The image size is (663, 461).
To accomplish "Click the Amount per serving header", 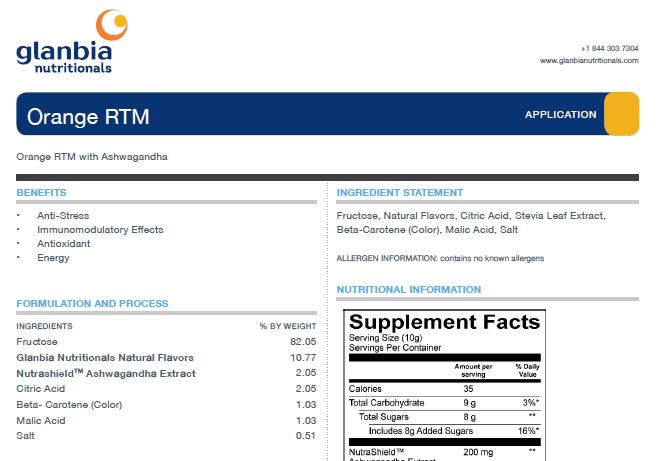I will (474, 370).
